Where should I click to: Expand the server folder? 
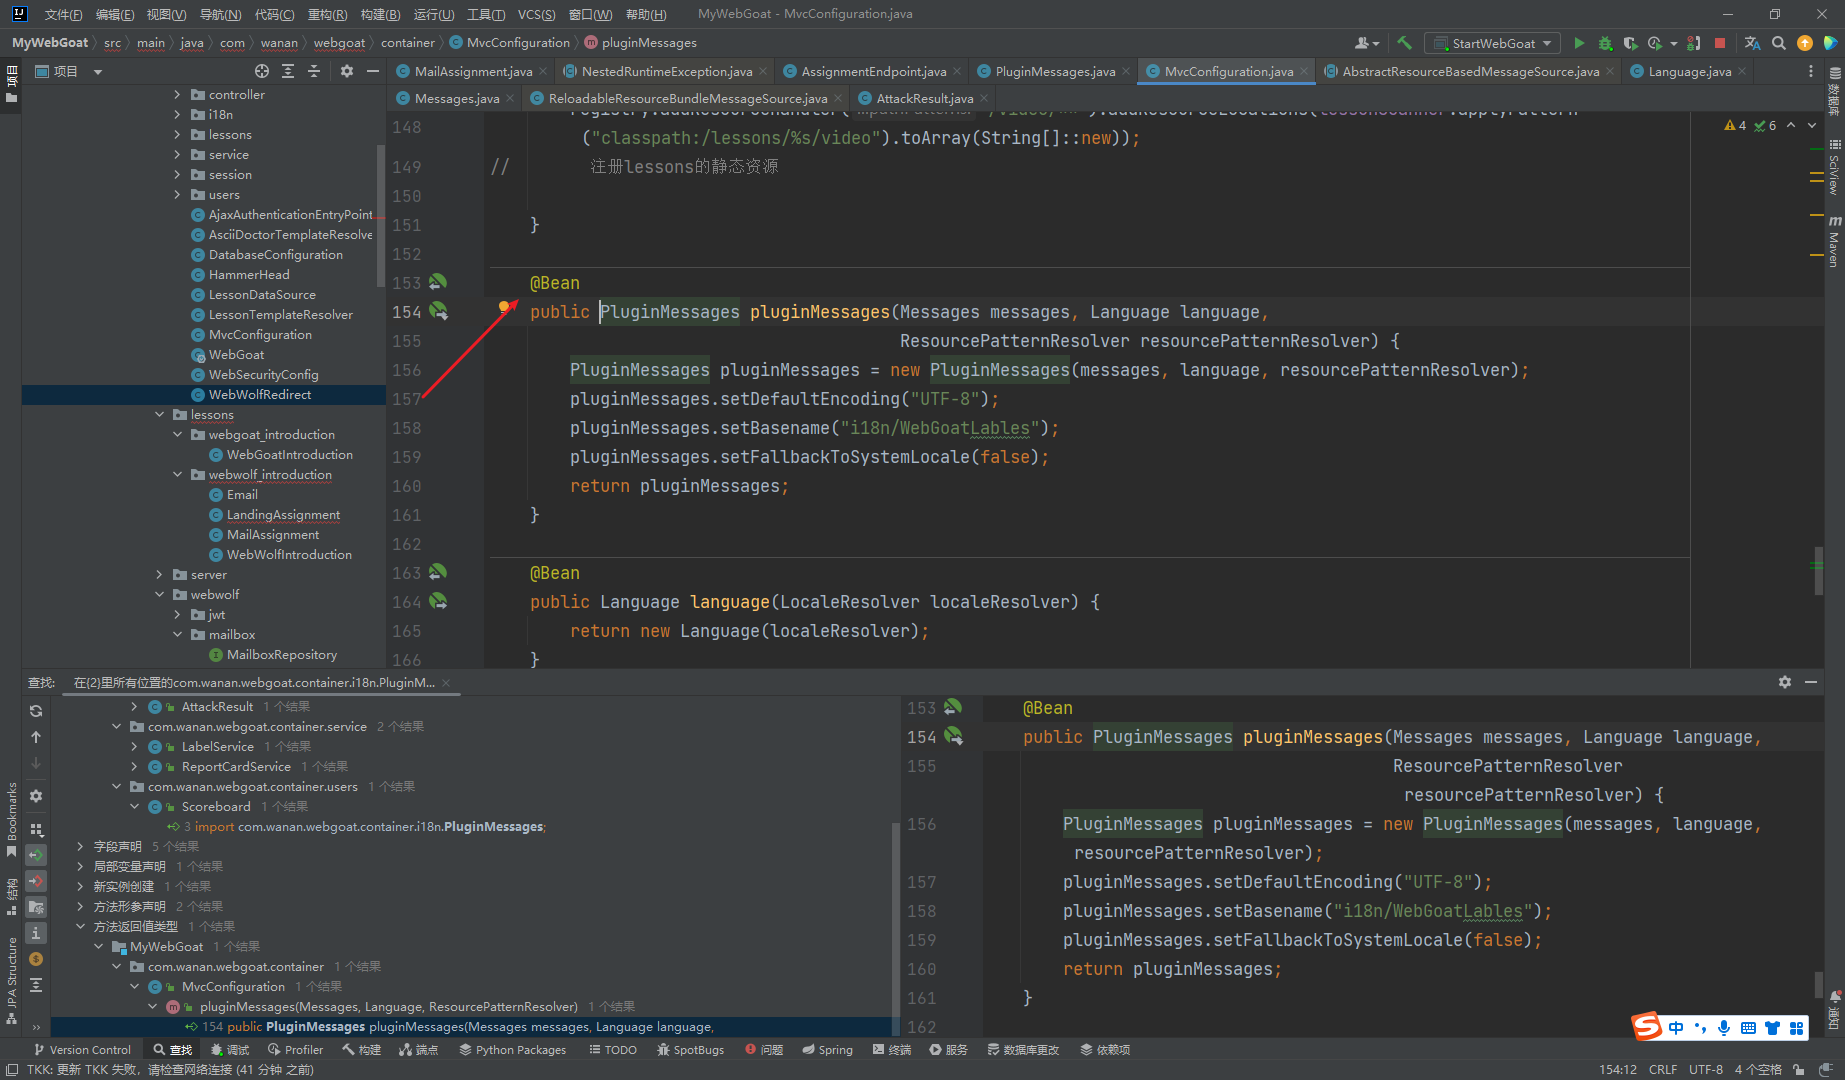point(160,574)
